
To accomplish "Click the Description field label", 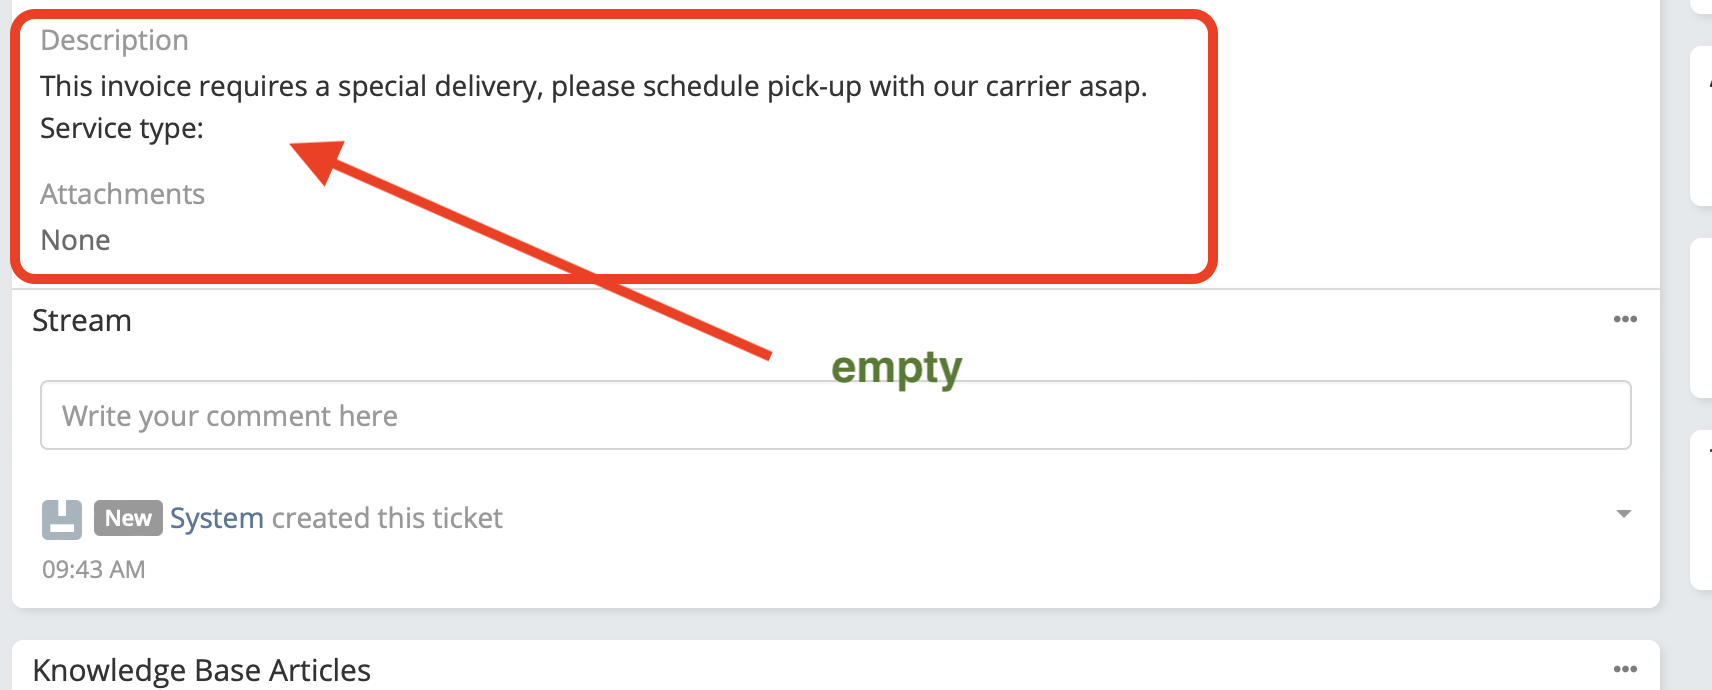I will (115, 40).
